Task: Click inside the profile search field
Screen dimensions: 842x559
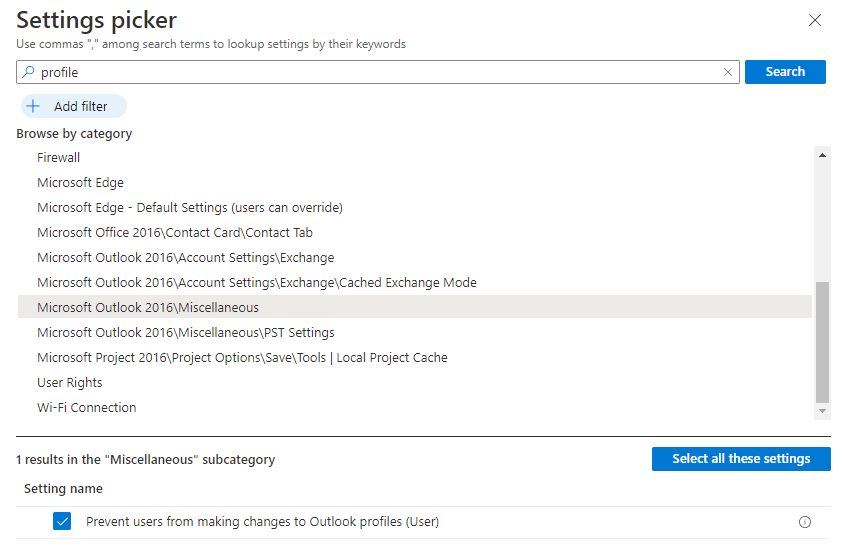Action: coord(378,72)
